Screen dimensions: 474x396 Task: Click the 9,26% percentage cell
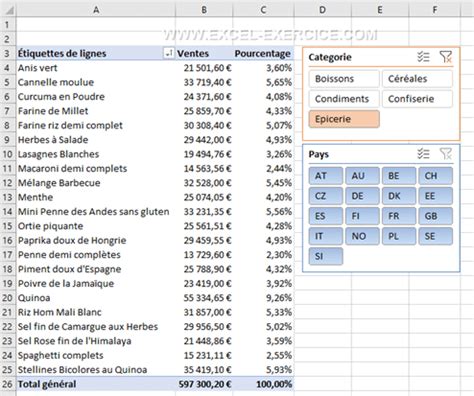click(x=263, y=298)
